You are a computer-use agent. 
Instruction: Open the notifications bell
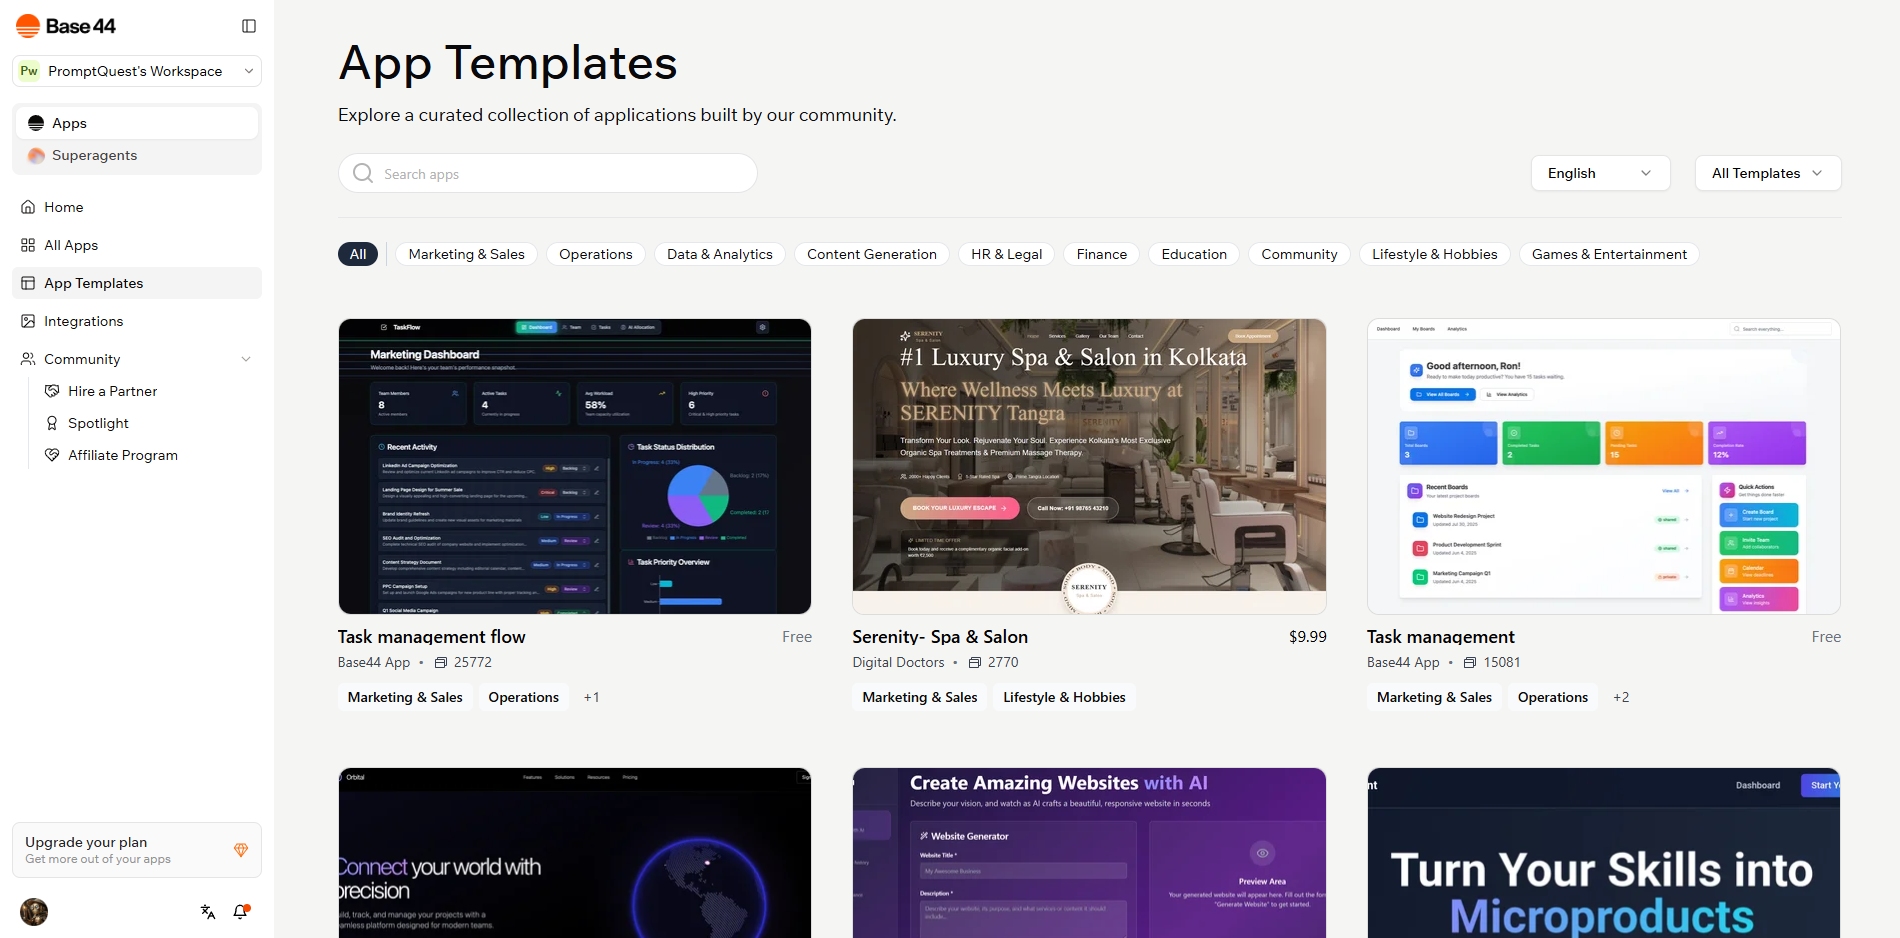tap(240, 912)
